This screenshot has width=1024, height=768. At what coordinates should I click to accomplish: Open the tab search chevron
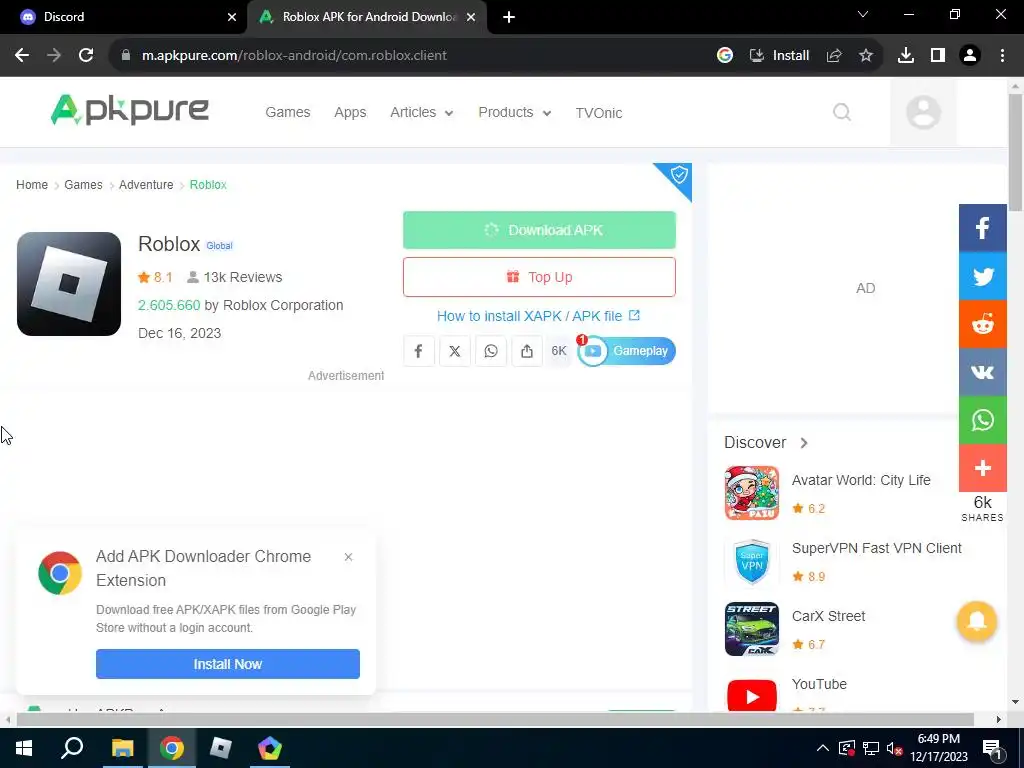[863, 14]
